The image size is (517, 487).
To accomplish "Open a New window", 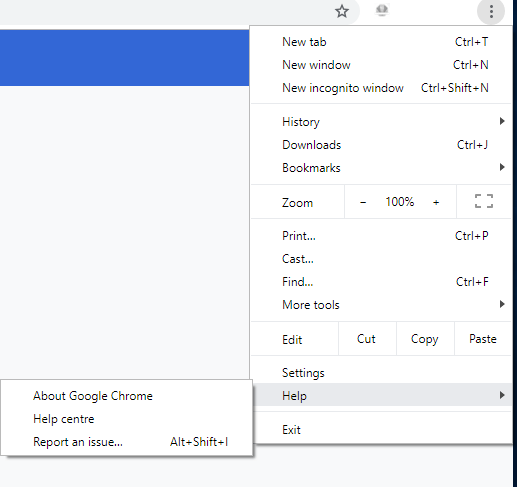I will coord(382,65).
